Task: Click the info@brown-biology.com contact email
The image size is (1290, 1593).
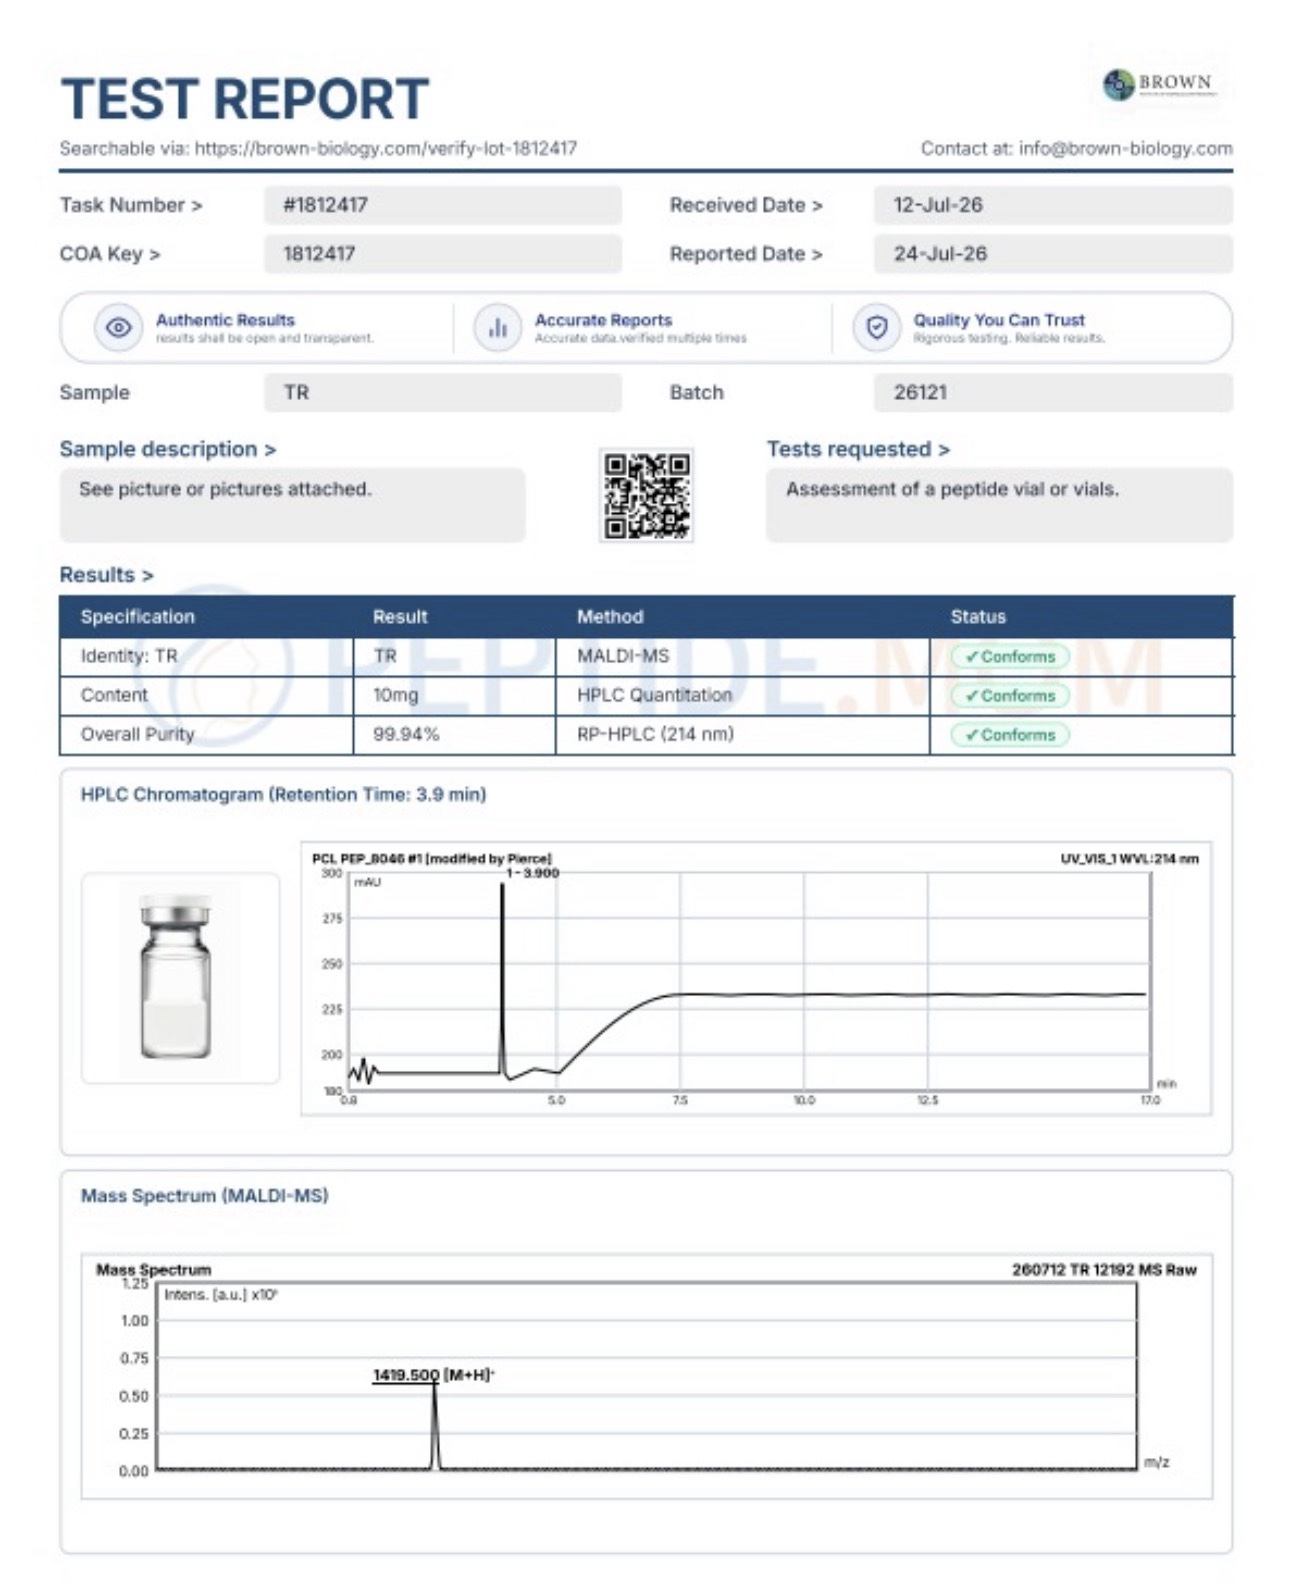Action: (1125, 148)
